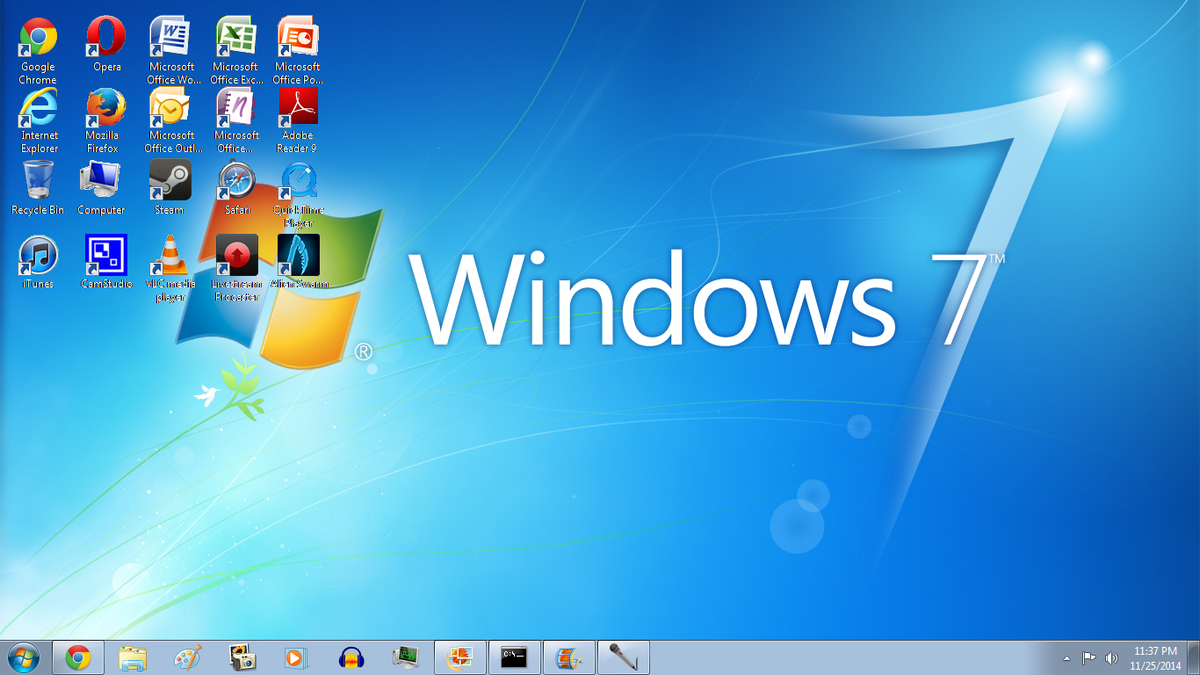This screenshot has width=1200, height=675.
Task: Select the QuickTime Player shortcut
Action: [299, 194]
